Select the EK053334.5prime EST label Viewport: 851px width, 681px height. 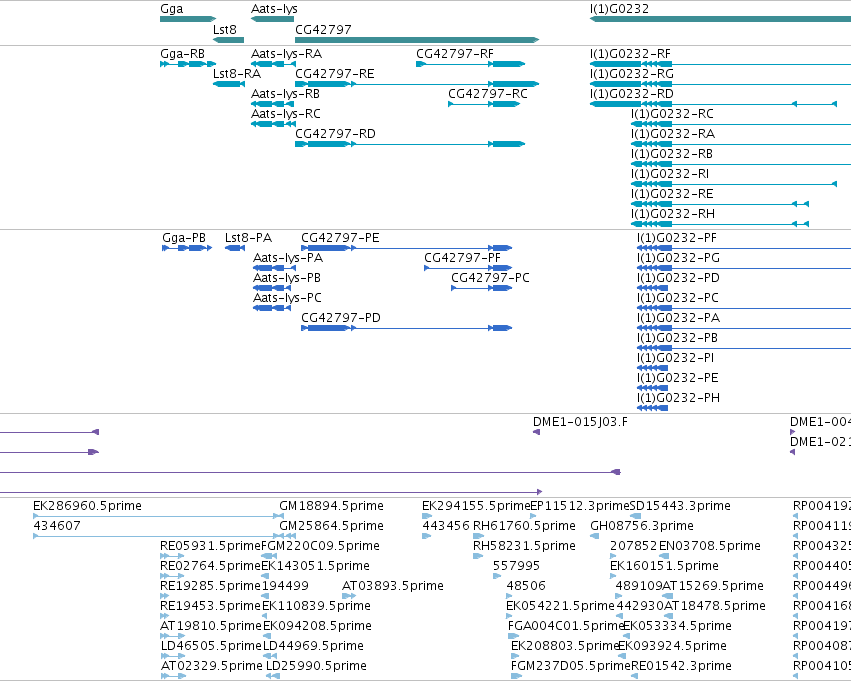(677, 626)
